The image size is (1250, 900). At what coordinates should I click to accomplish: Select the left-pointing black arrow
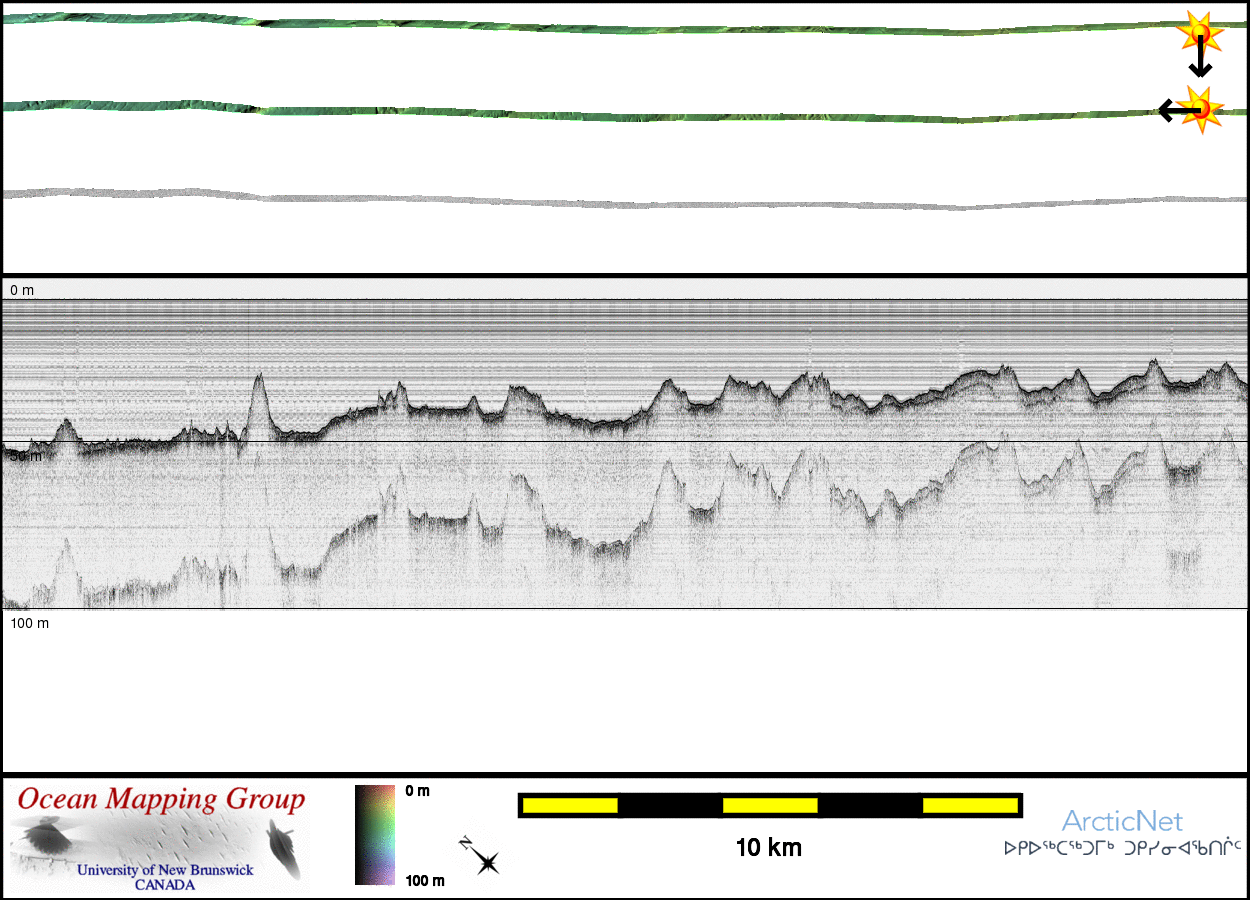(1171, 110)
